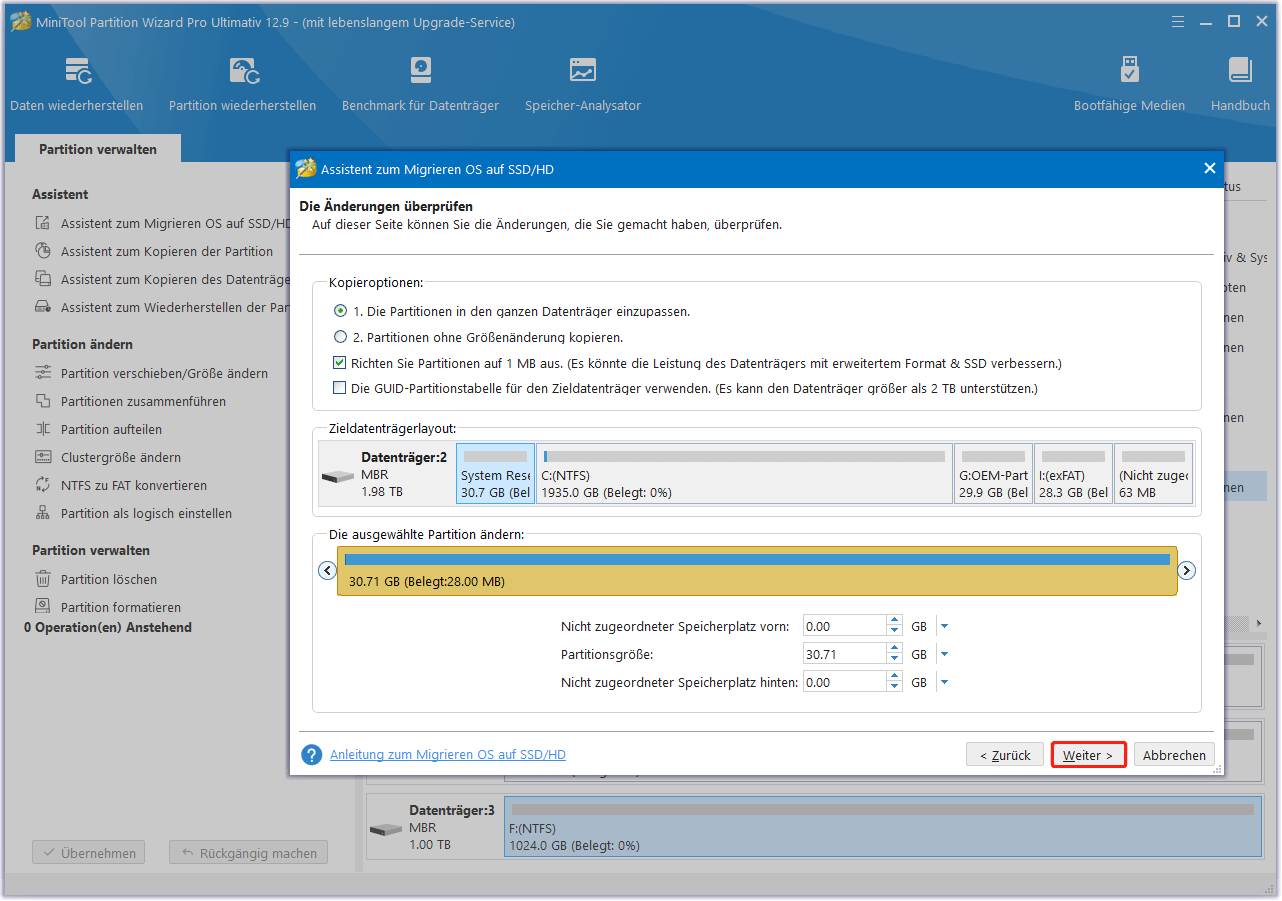Open unit dropdown for Partitionsgröße
The height and width of the screenshot is (901, 1282).
point(944,655)
